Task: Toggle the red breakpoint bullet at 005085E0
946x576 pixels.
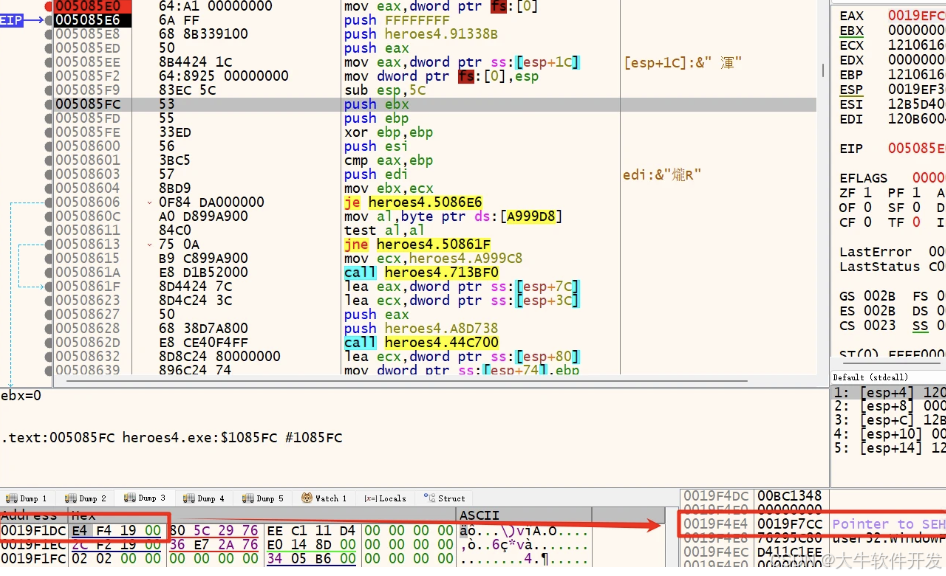Action: 48,6
